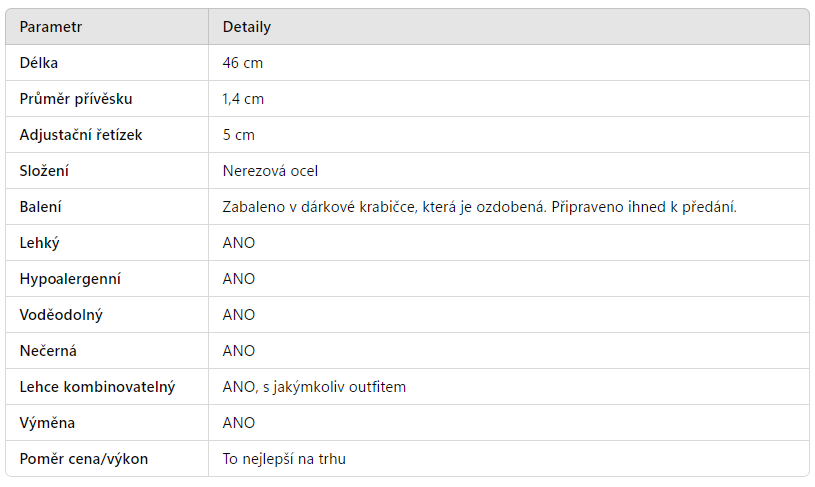Click the "Nerezová ocel" cell
The height and width of the screenshot is (487, 815).
tap(271, 171)
